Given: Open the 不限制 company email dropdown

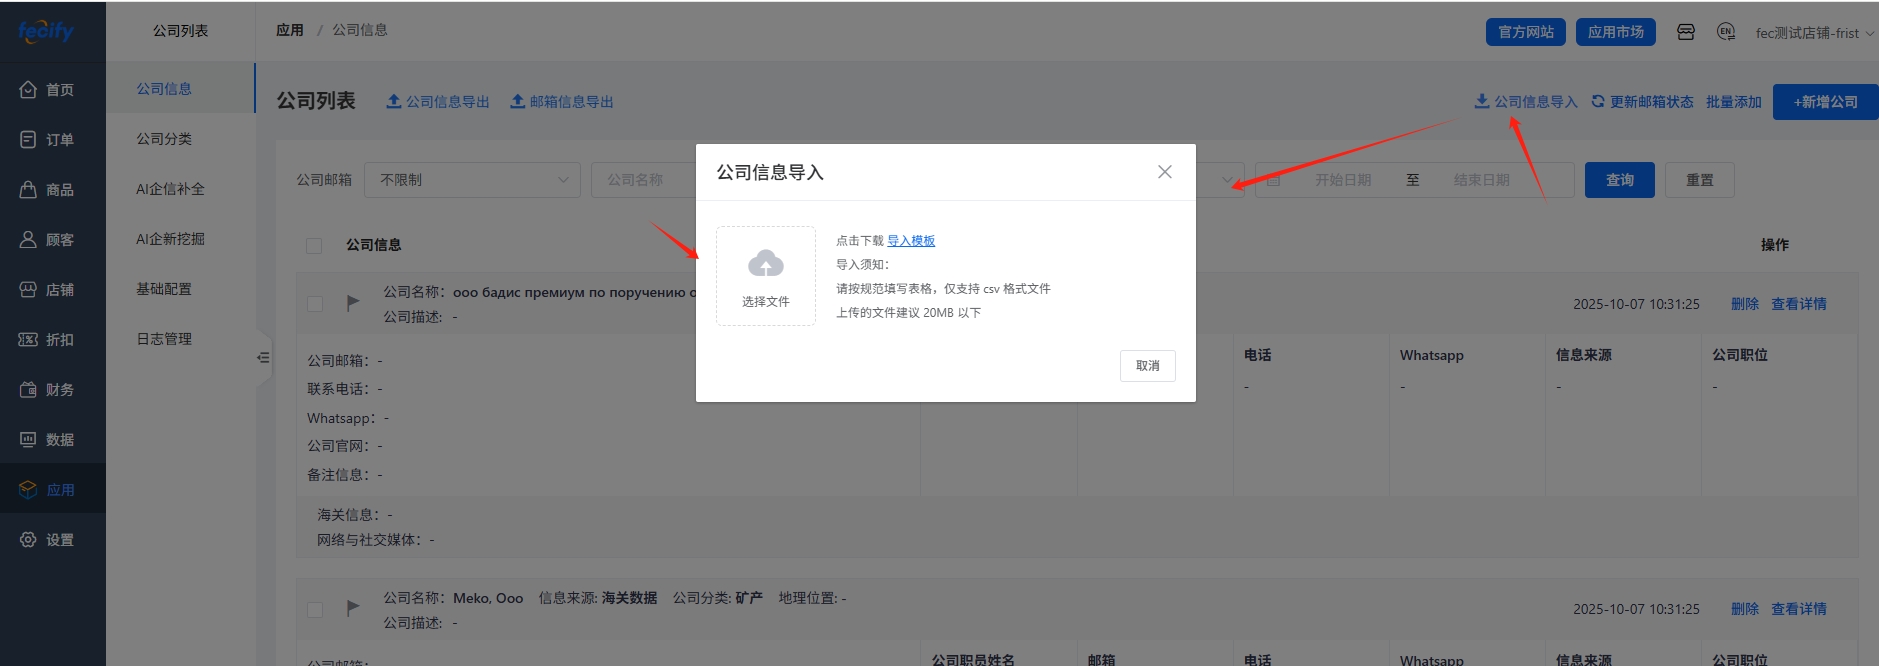Looking at the screenshot, I should point(472,180).
